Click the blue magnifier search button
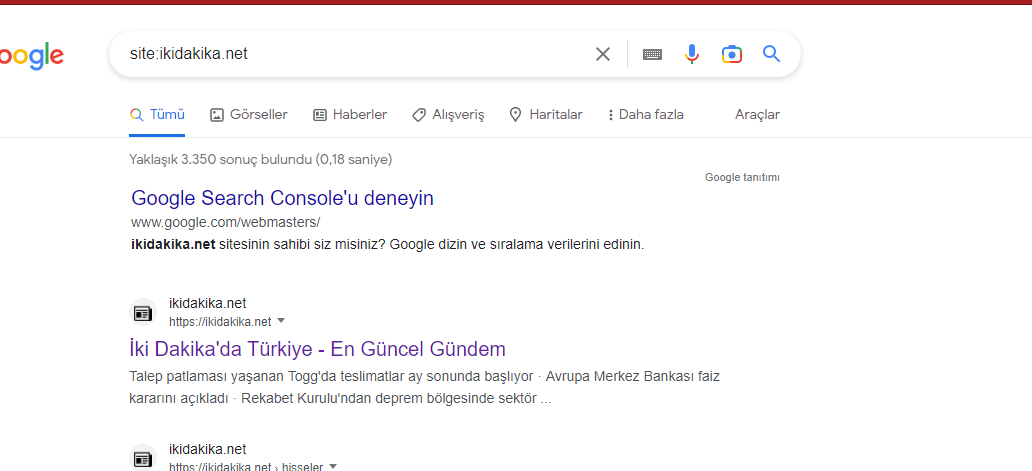This screenshot has width=1032, height=471. coord(771,54)
